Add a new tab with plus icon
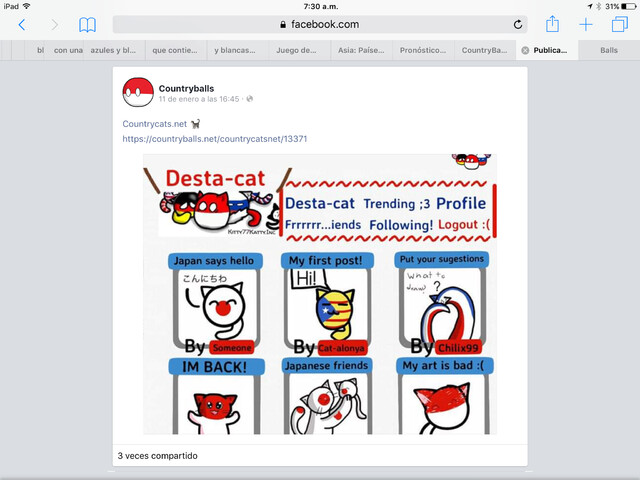 (586, 24)
